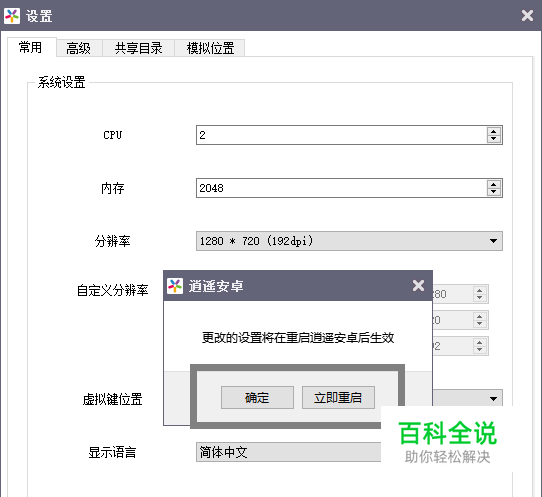Image resolution: width=542 pixels, height=497 pixels.
Task: Open the 共享目录 tab
Action: pyautogui.click(x=138, y=48)
